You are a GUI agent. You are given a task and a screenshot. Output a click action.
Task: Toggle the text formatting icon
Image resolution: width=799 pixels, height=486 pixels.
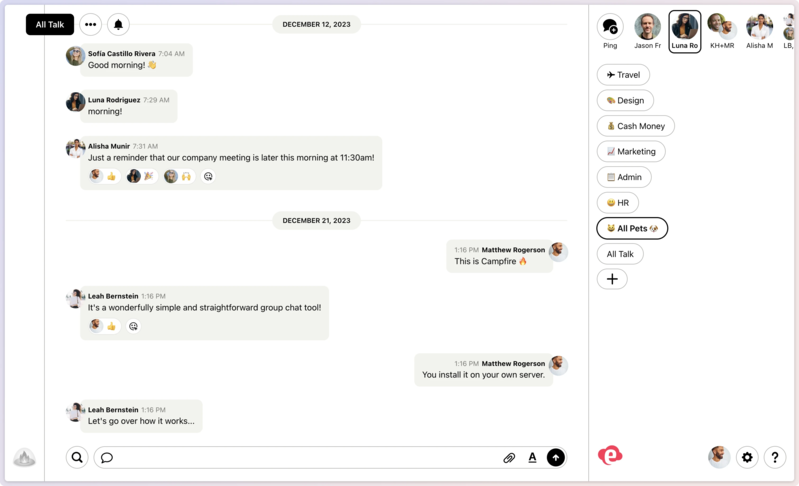point(532,458)
